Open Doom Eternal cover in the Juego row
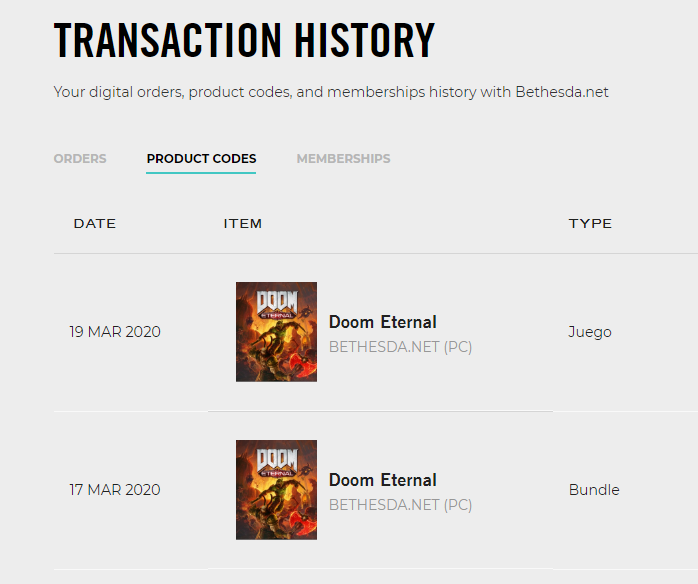698x584 pixels. coord(276,332)
